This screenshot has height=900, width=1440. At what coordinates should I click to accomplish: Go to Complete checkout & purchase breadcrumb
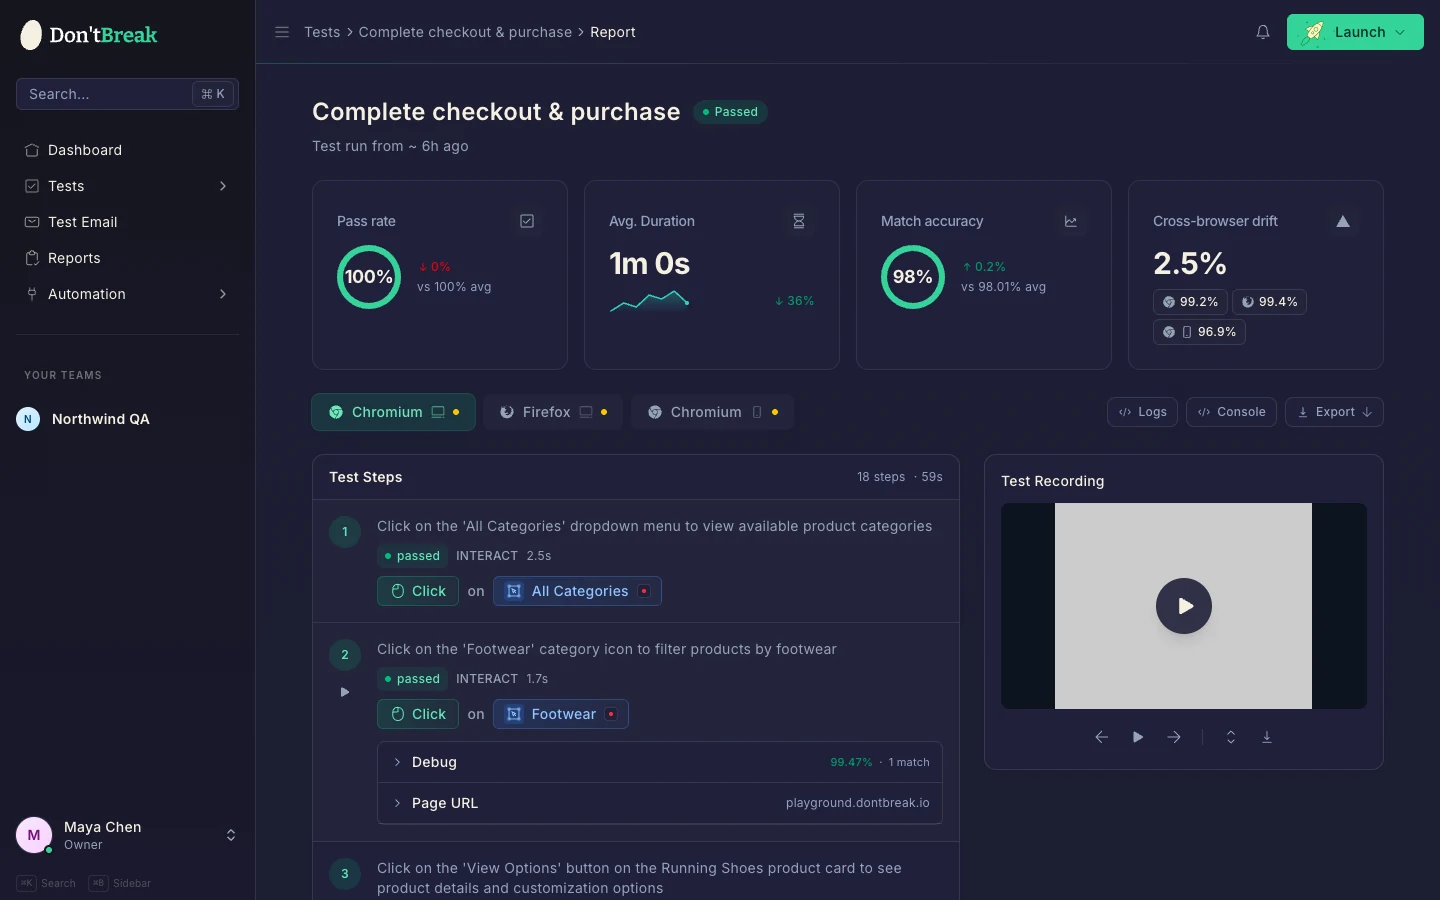(465, 32)
